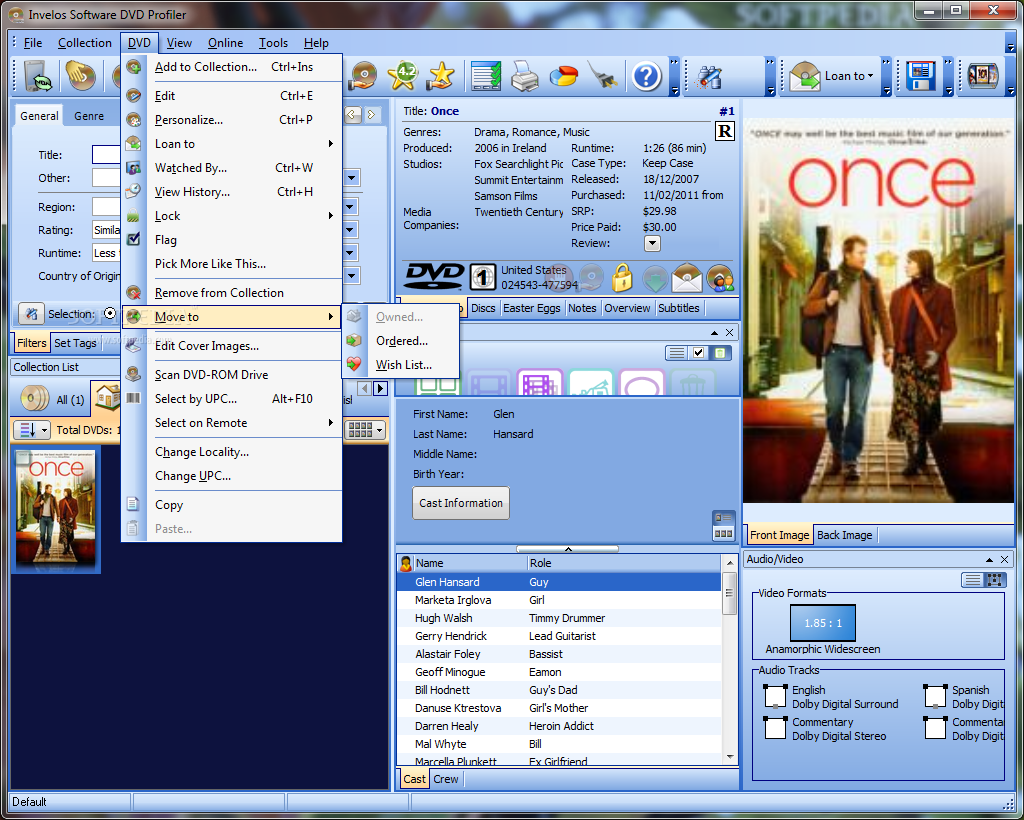Select Personalize from DVD menu
This screenshot has height=820, width=1024.
(x=231, y=119)
